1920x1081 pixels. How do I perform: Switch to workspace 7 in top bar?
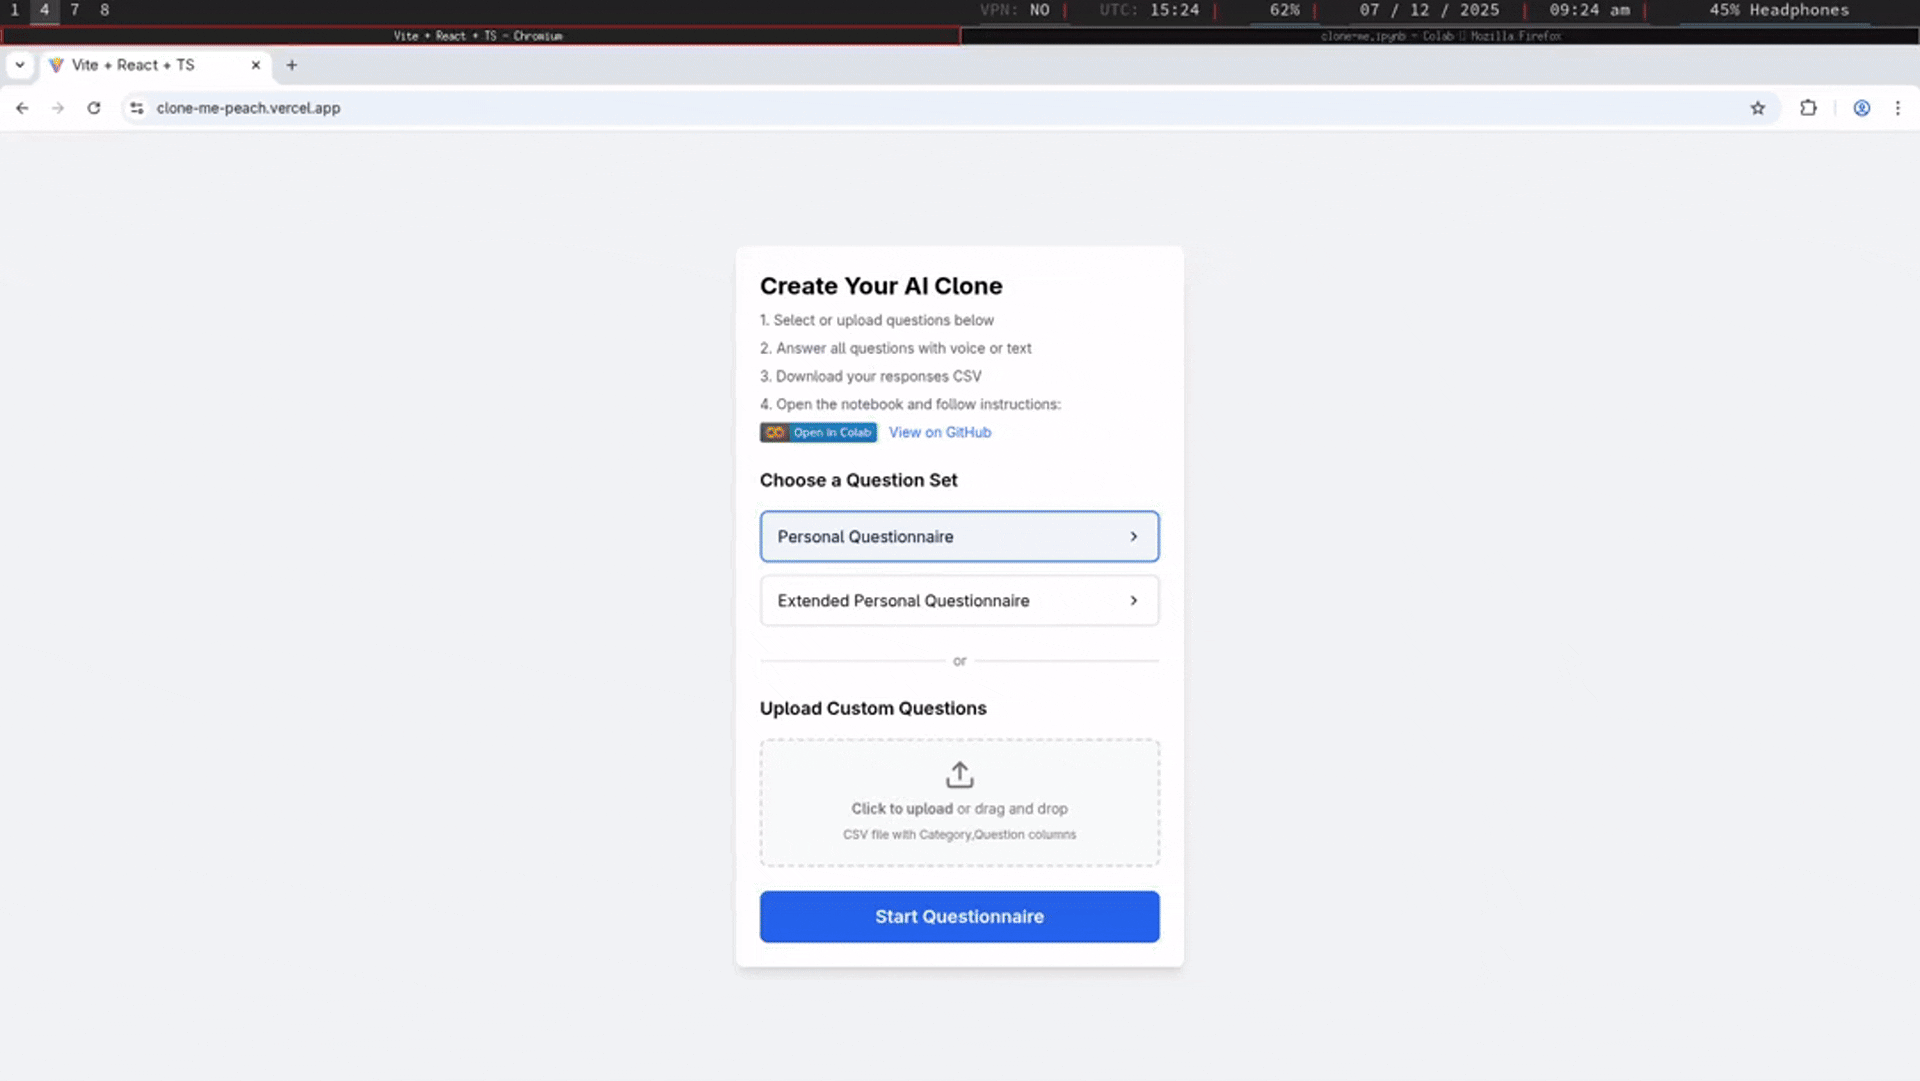coord(75,10)
